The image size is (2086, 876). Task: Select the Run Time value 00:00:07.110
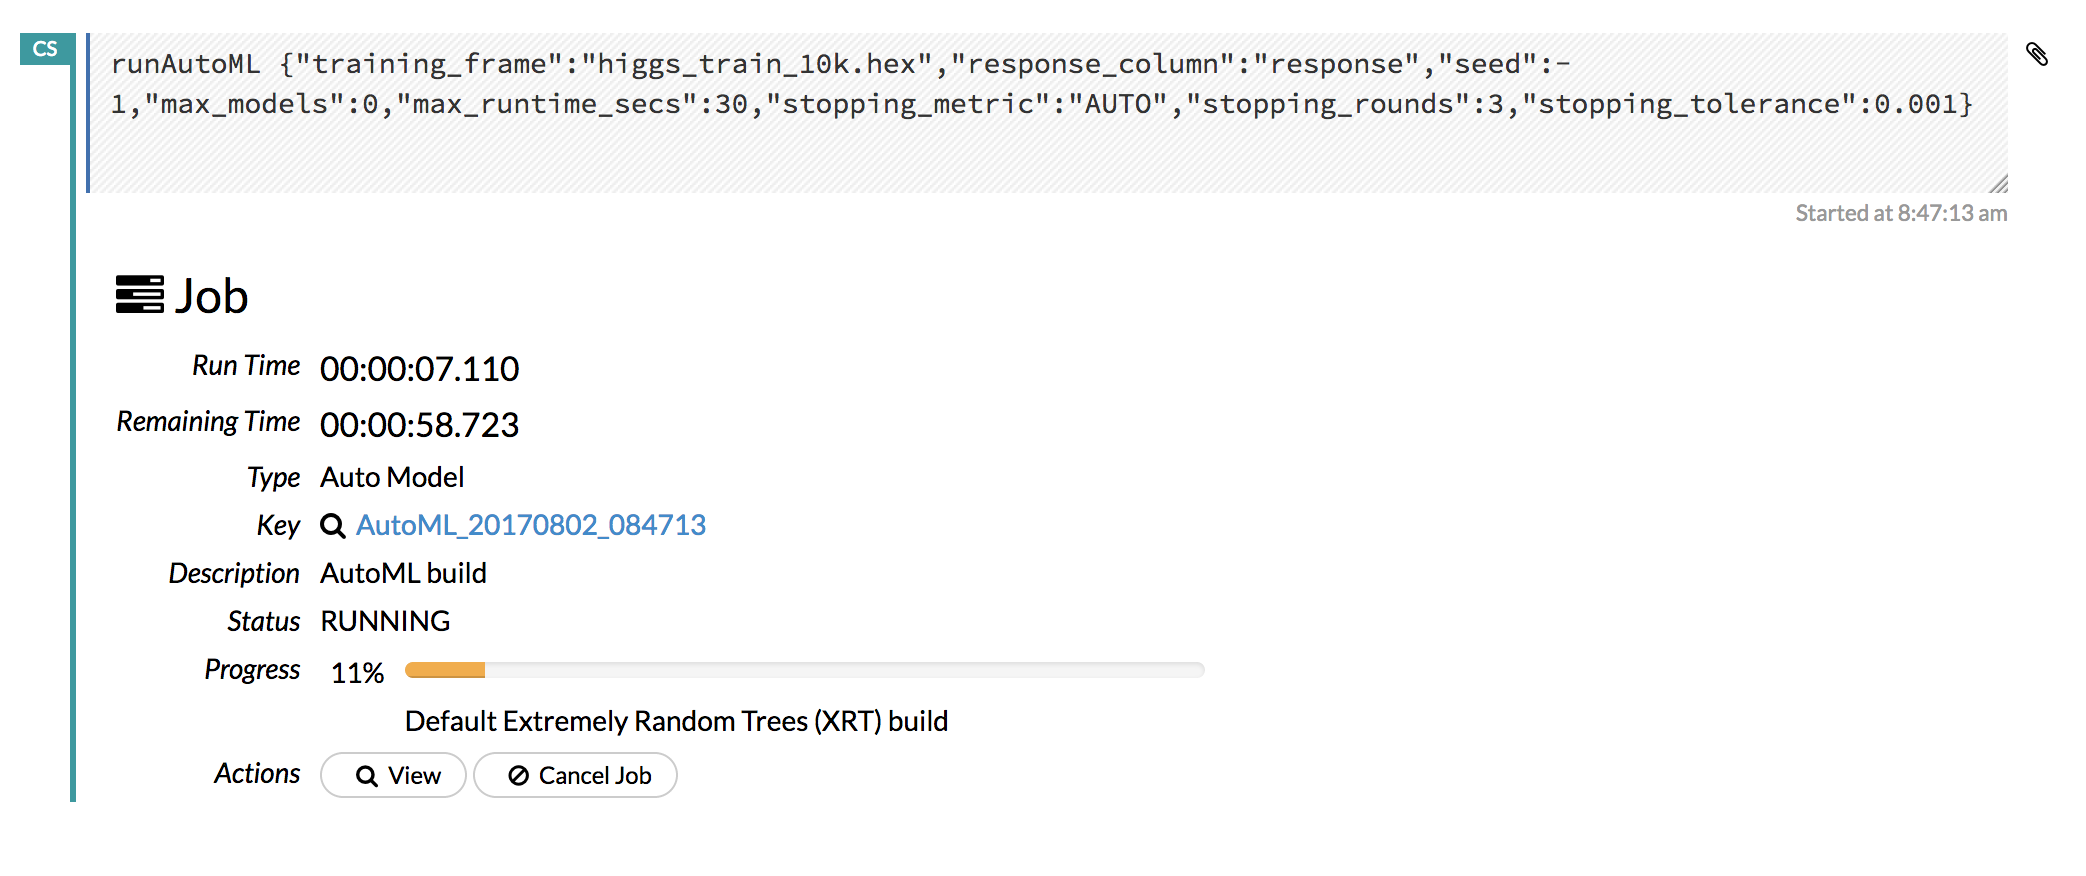[420, 369]
